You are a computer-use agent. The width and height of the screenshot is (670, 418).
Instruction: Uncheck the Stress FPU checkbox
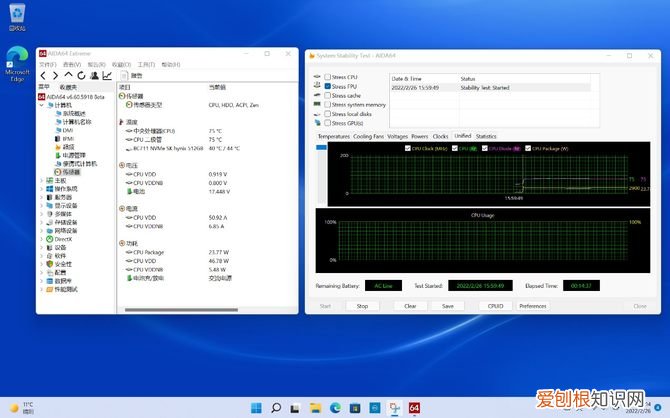click(327, 86)
